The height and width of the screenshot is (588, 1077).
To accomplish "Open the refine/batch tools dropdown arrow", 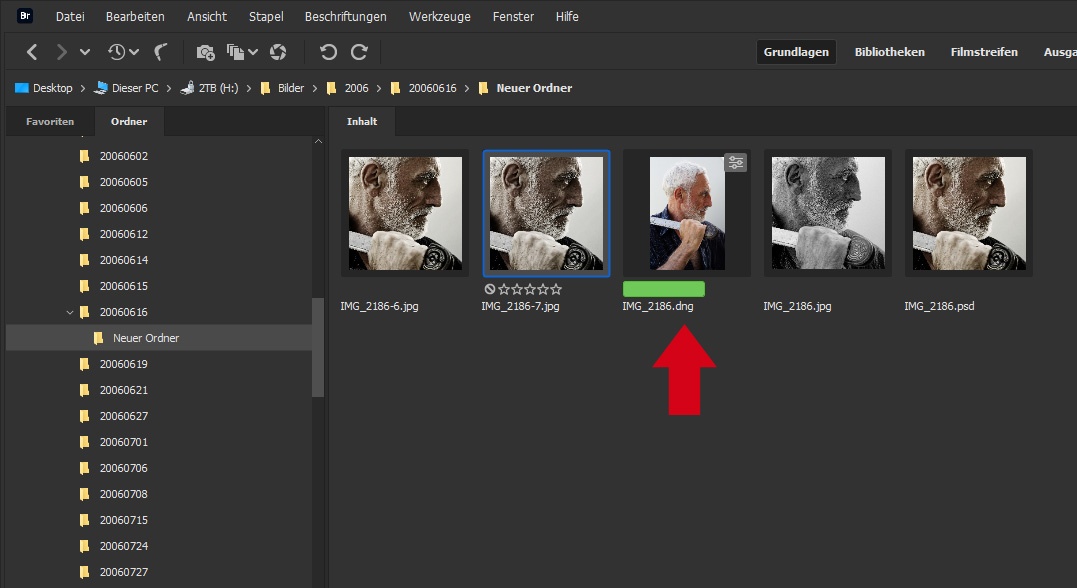I will tap(253, 52).
